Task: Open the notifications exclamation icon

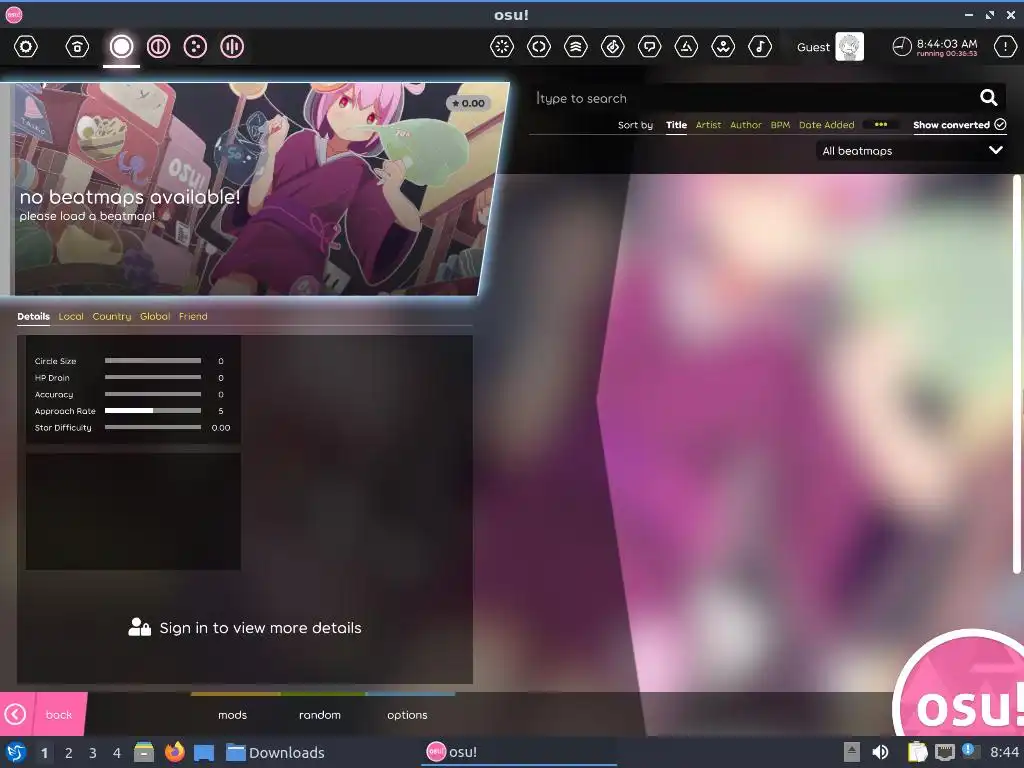Action: pos(1005,46)
